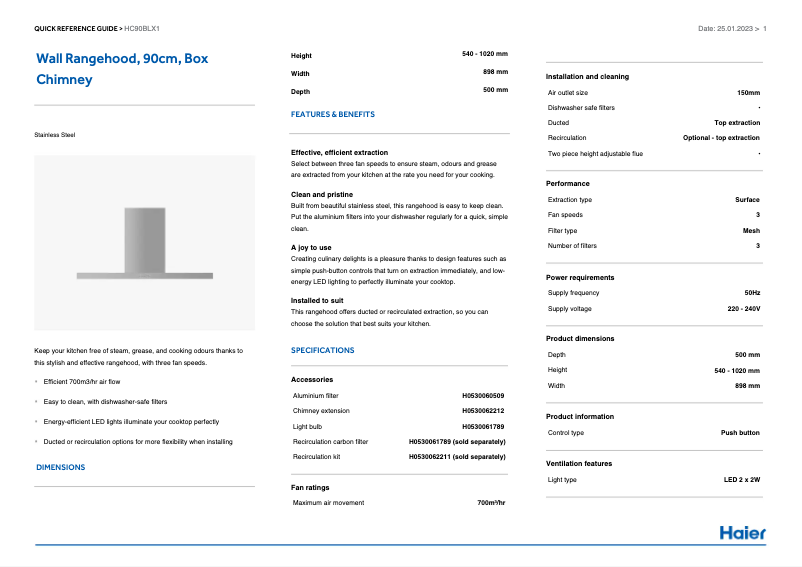The width and height of the screenshot is (802, 567).
Task: Click Ducted value 'Top extraction'
Action: click(x=737, y=123)
